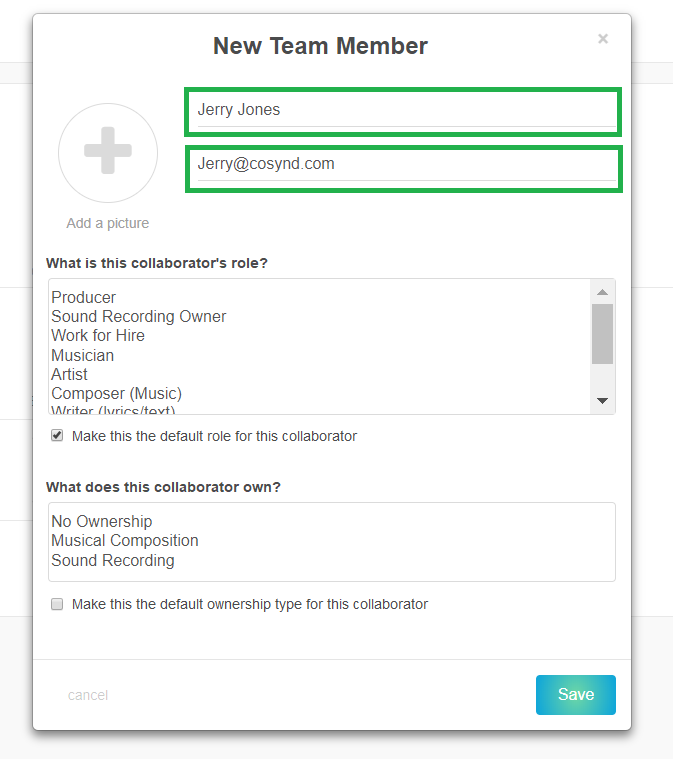Viewport: 686px width, 759px height.
Task: Close the New Team Member dialog
Action: (603, 39)
